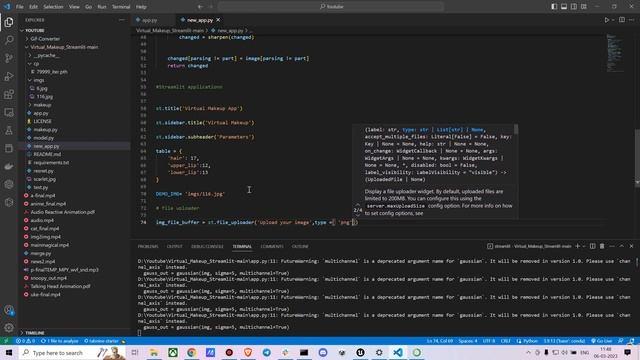Viewport: 640px width, 360px height.
Task: Click the command center search box
Action: (x=331, y=7)
